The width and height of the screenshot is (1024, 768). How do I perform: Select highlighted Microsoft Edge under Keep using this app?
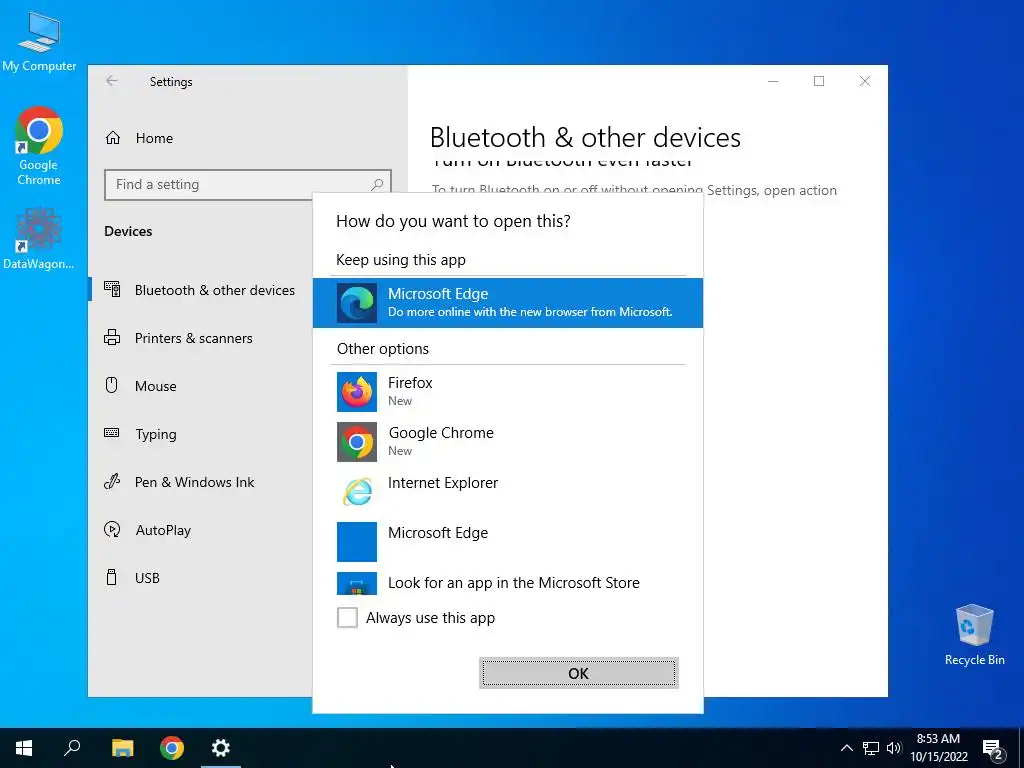tap(507, 303)
